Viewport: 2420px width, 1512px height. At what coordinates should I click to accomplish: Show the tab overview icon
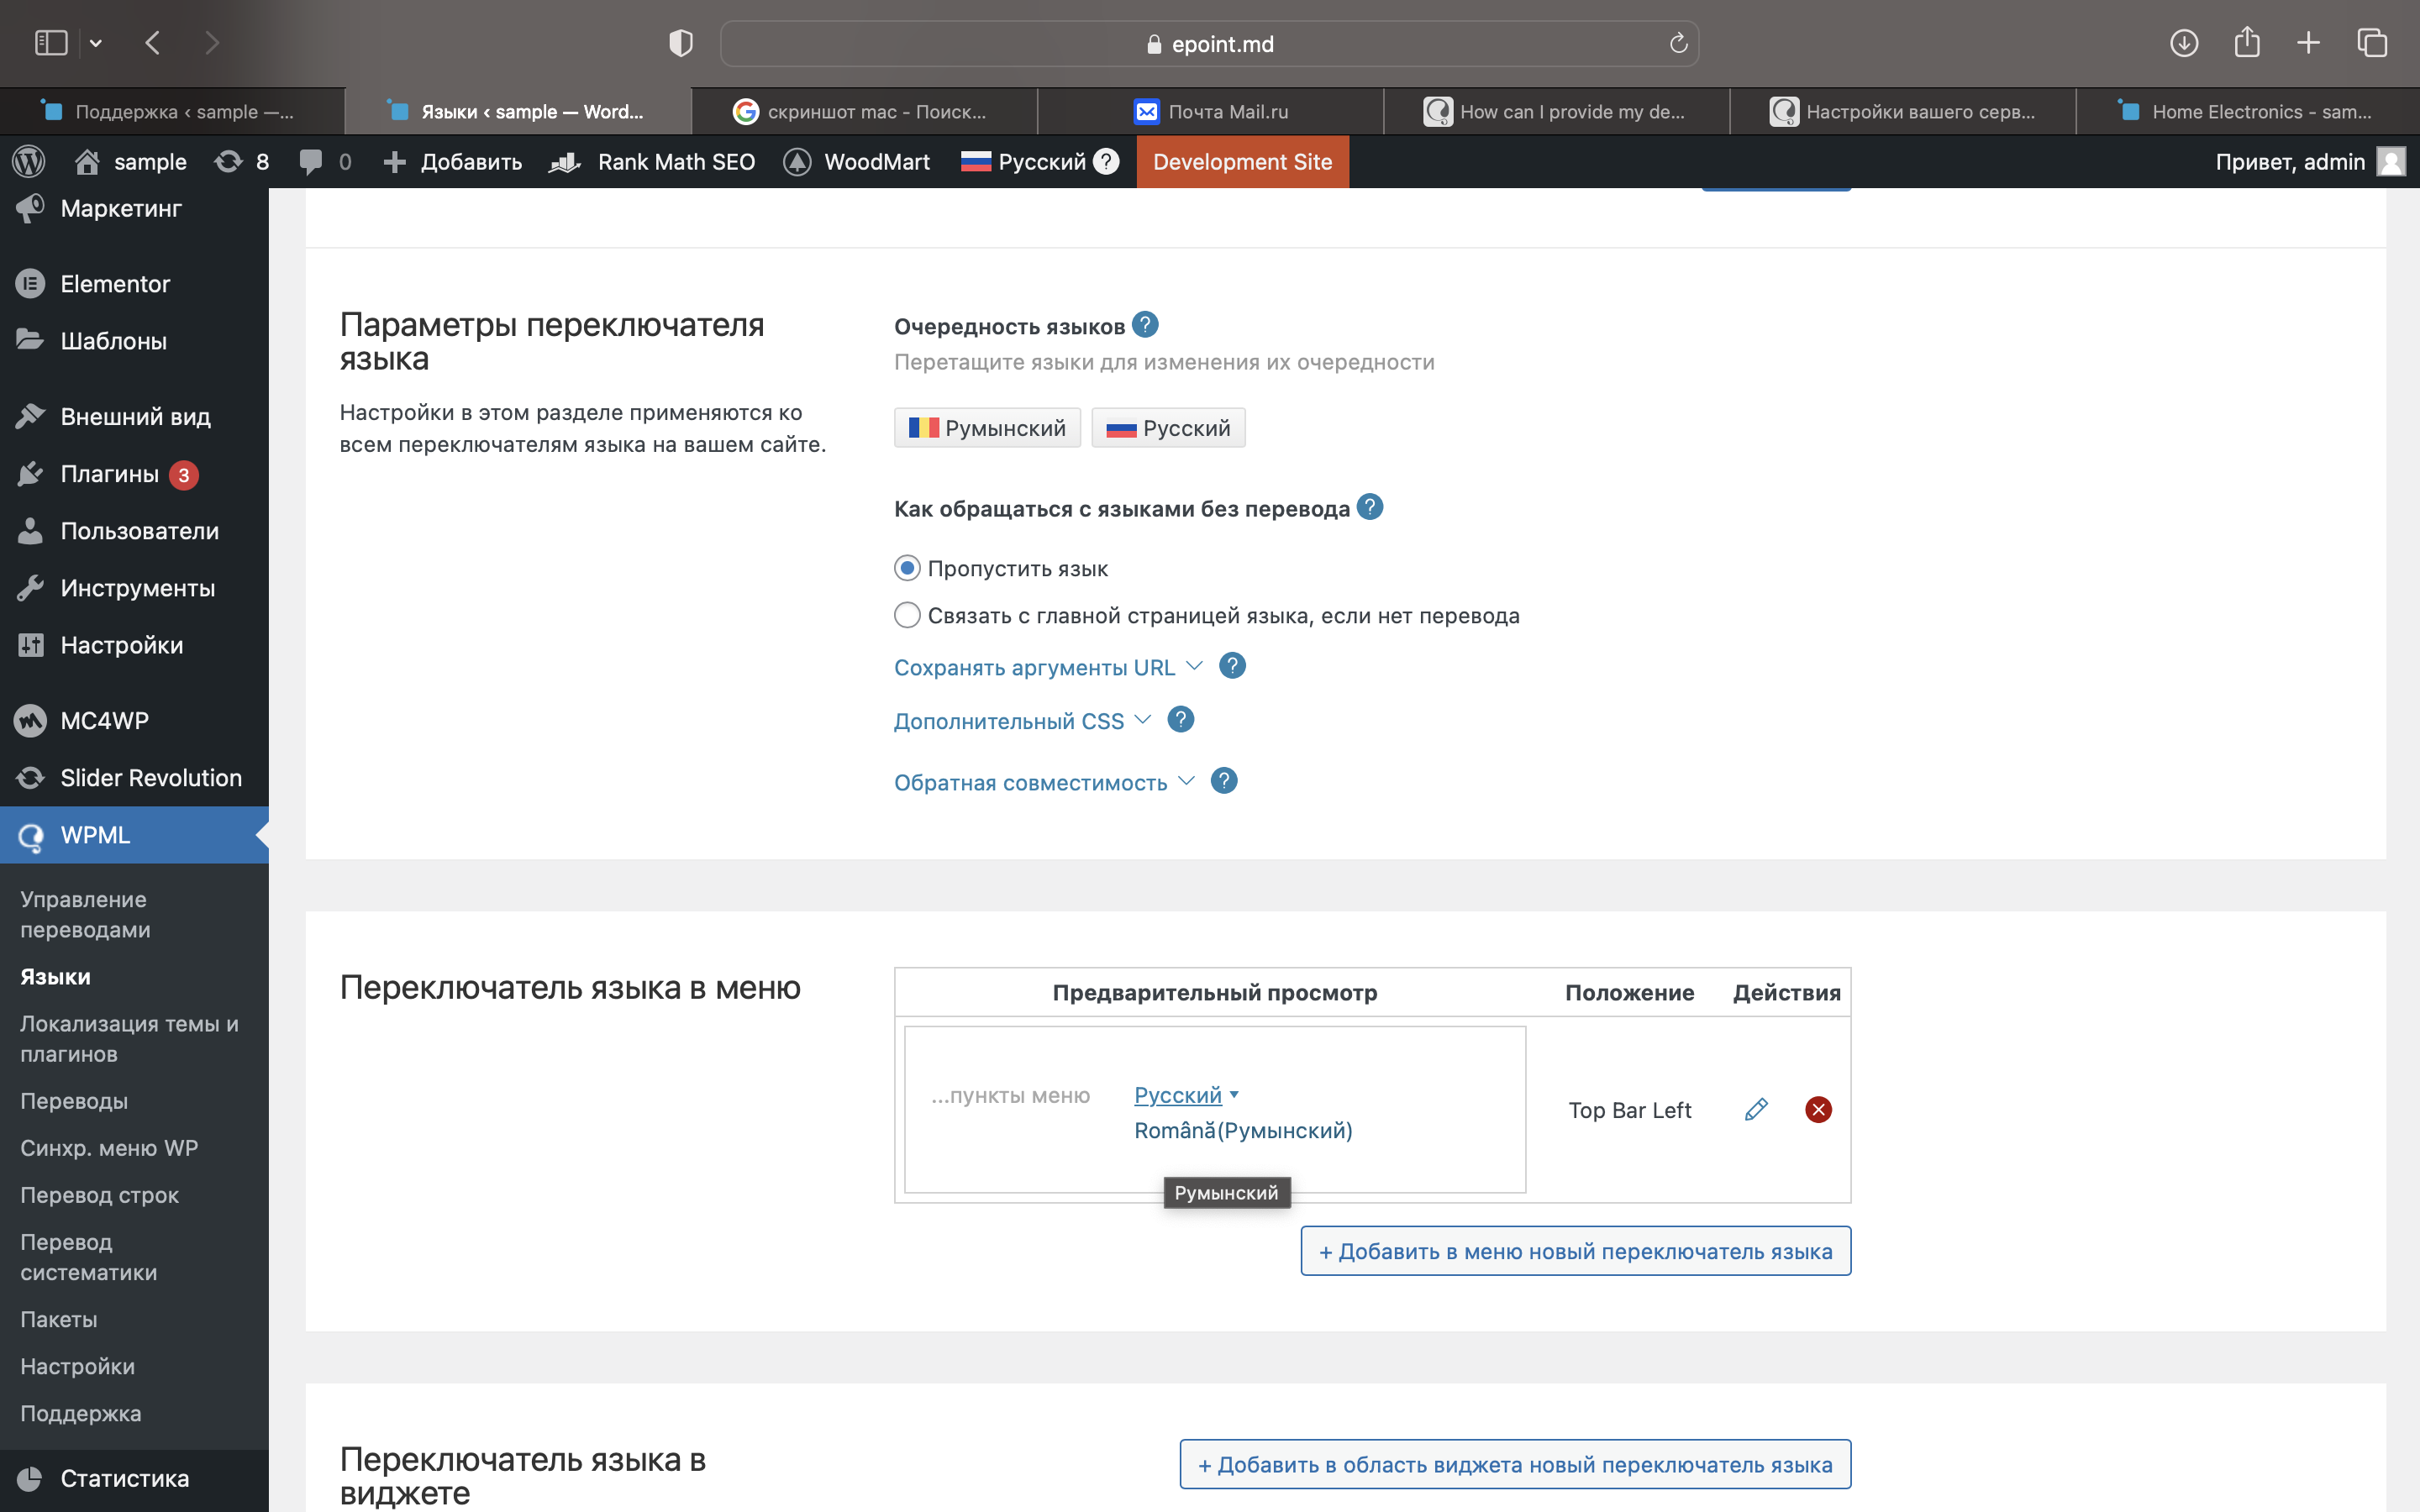pos(2372,43)
